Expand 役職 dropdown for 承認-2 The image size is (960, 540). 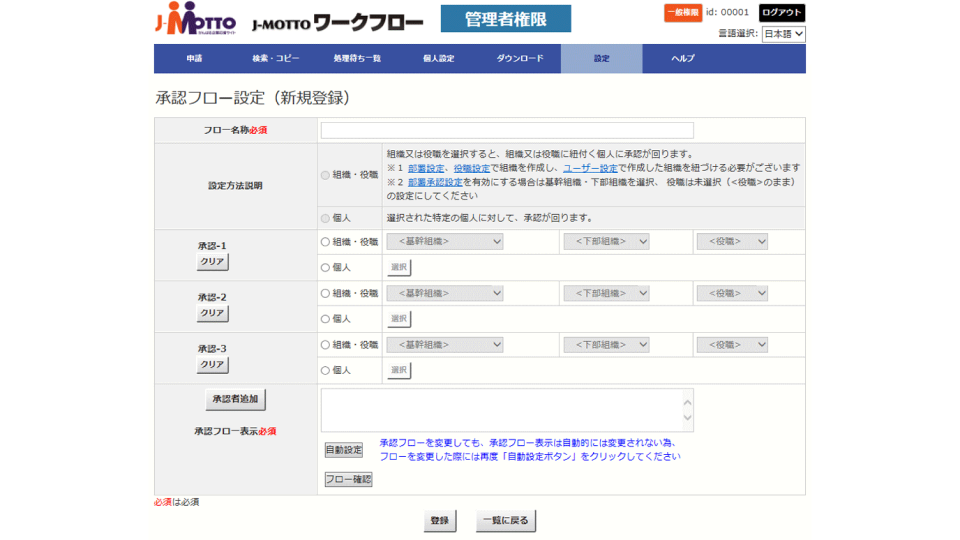click(x=732, y=293)
